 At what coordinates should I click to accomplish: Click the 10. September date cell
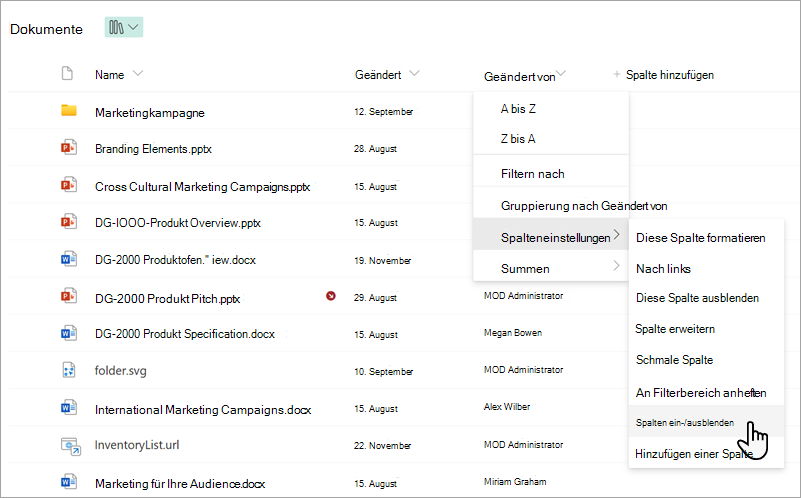383,372
